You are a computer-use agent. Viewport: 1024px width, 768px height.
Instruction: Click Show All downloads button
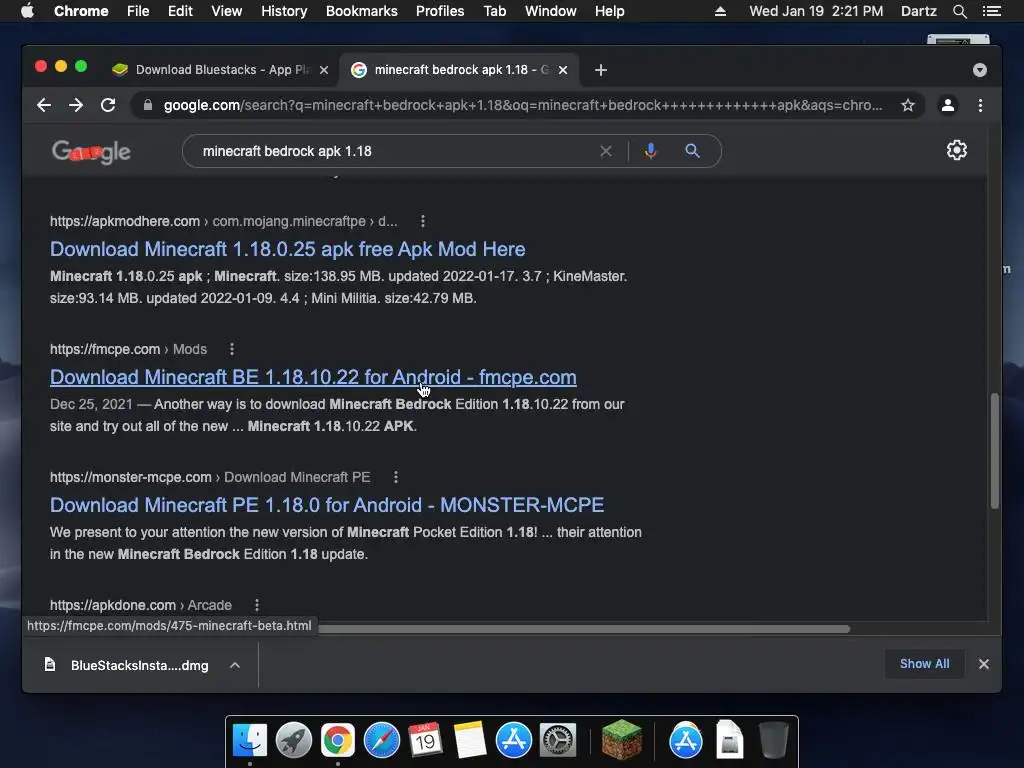coord(924,664)
